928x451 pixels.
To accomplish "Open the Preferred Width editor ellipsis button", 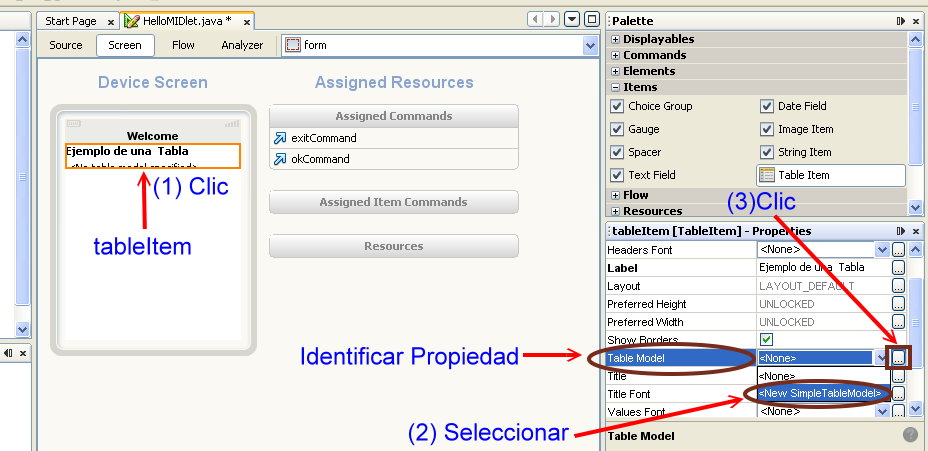I will 898,322.
